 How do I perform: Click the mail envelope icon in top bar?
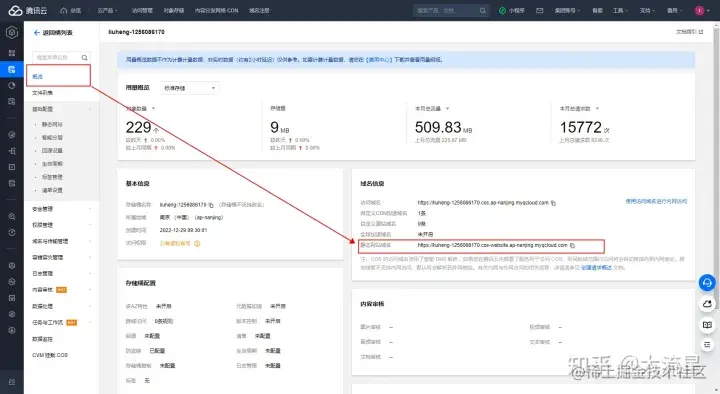point(540,11)
